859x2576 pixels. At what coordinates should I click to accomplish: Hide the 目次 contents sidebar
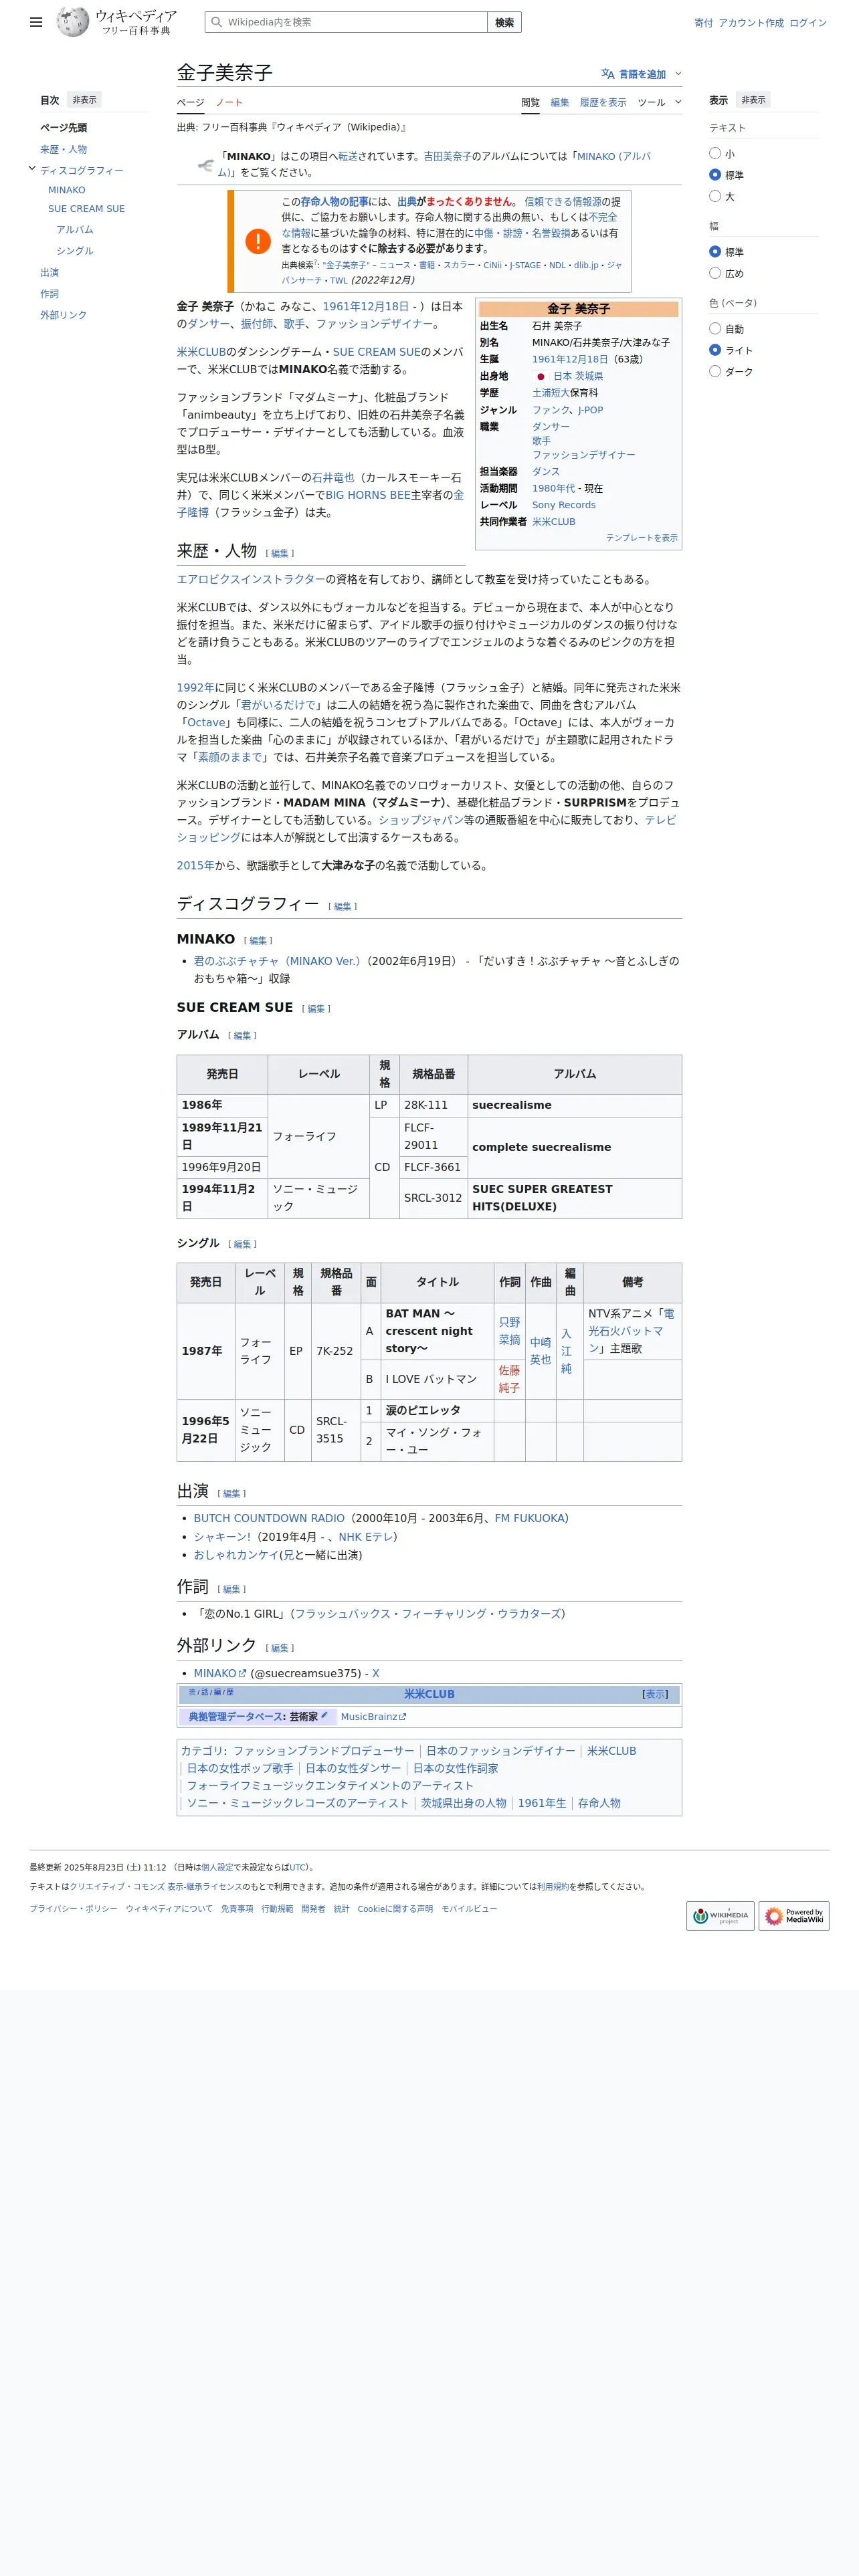pos(85,100)
